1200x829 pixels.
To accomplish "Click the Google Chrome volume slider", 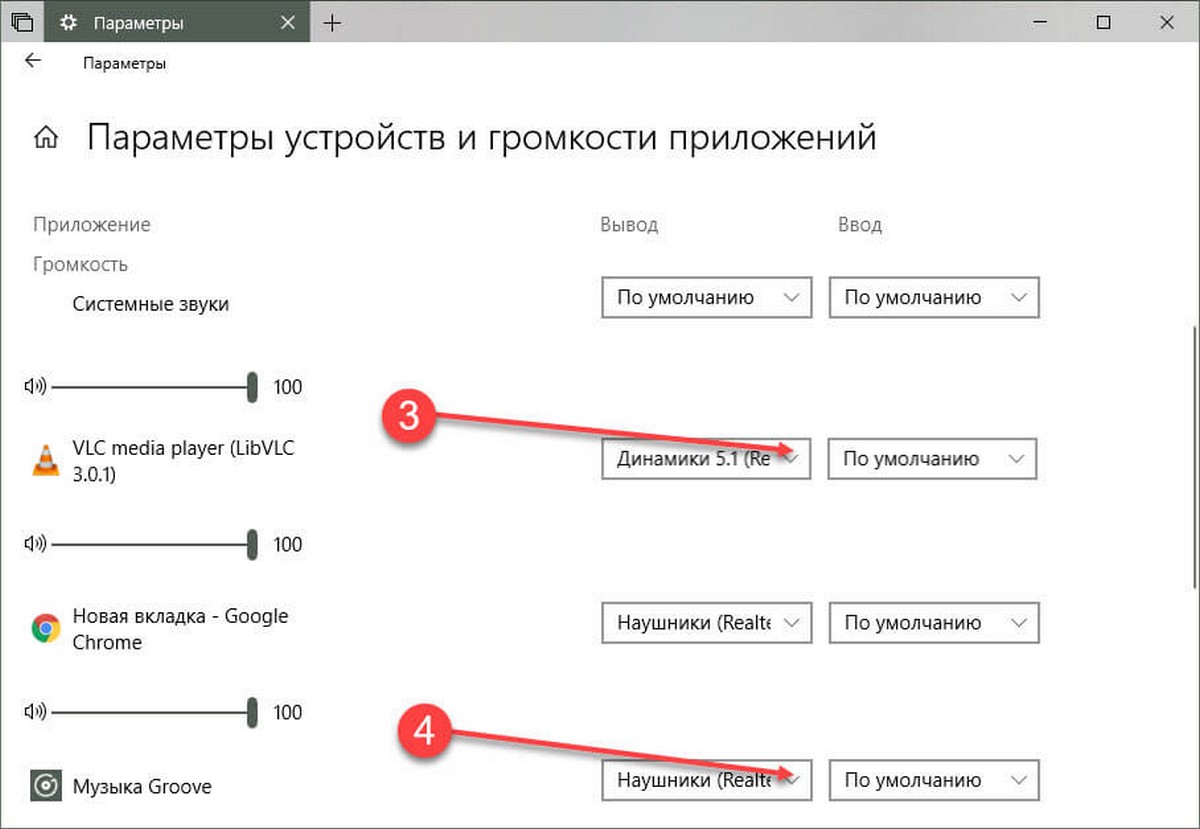I will 155,712.
